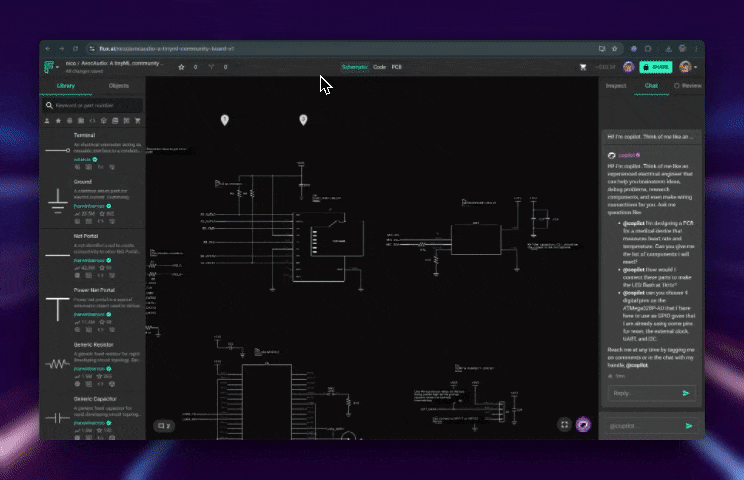Viewport: 744px width, 480px height.
Task: Open the browser three-dot menu
Action: [696, 49]
